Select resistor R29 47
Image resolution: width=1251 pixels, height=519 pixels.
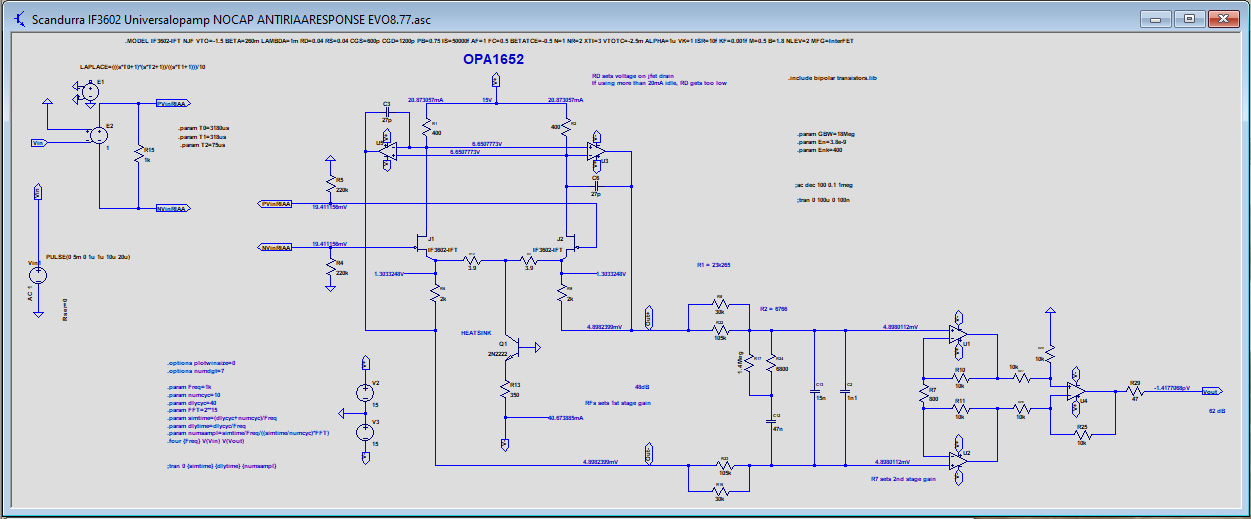coord(1135,390)
